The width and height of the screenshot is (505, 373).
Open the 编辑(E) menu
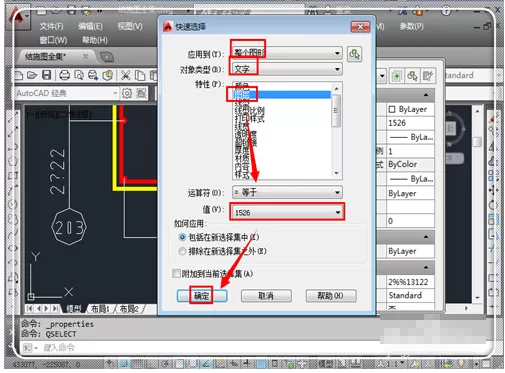[x=90, y=26]
